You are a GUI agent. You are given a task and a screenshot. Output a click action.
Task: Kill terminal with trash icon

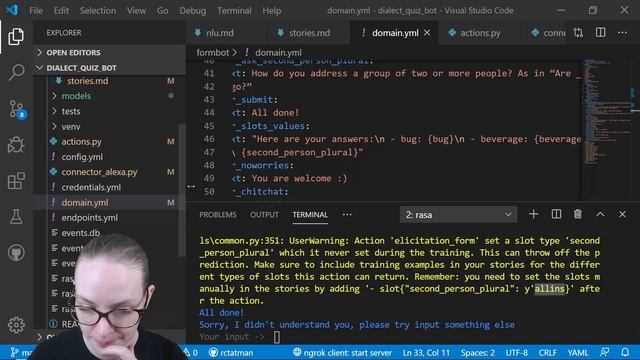578,214
